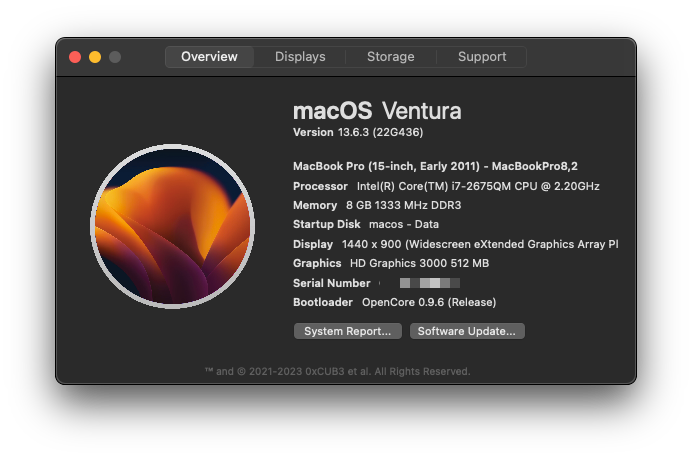This screenshot has width=692, height=458.
Task: Switch to the Overview tab
Action: (x=209, y=57)
